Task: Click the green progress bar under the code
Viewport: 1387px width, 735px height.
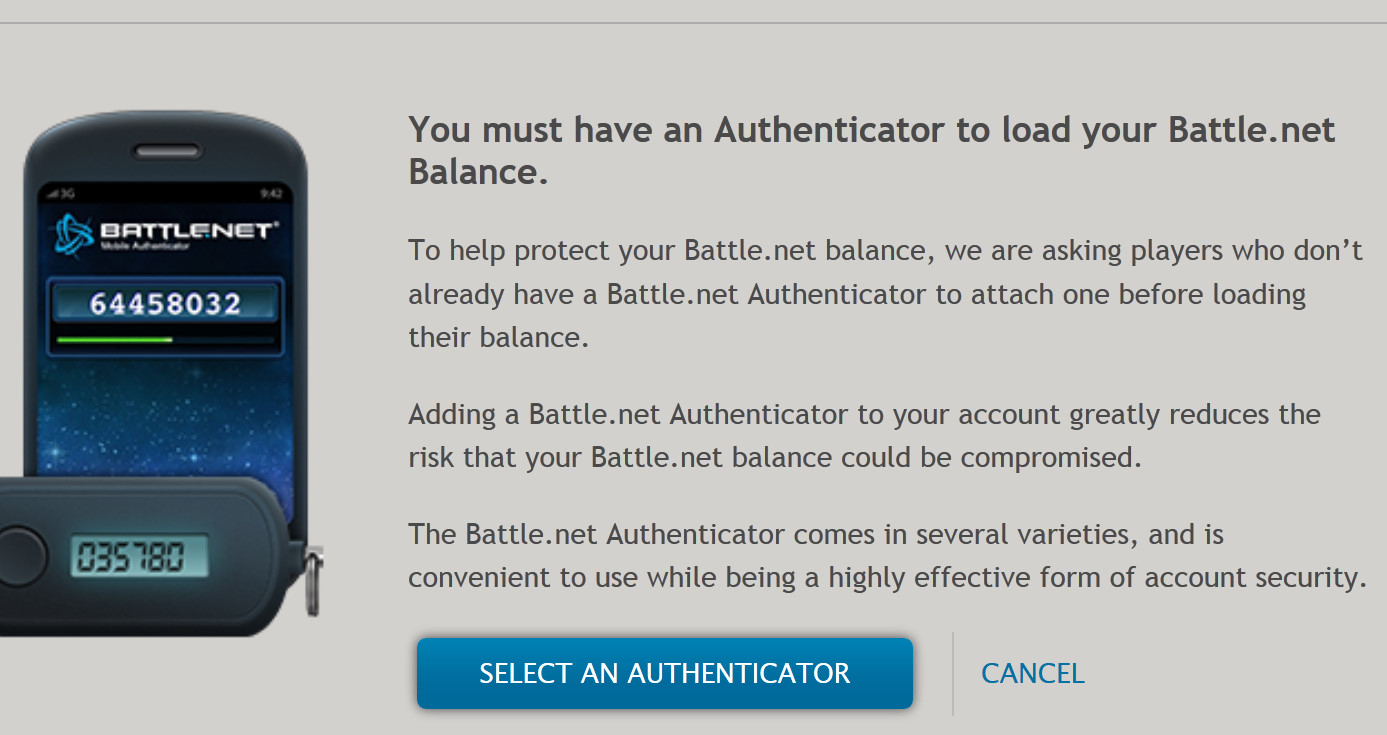Action: (x=115, y=340)
